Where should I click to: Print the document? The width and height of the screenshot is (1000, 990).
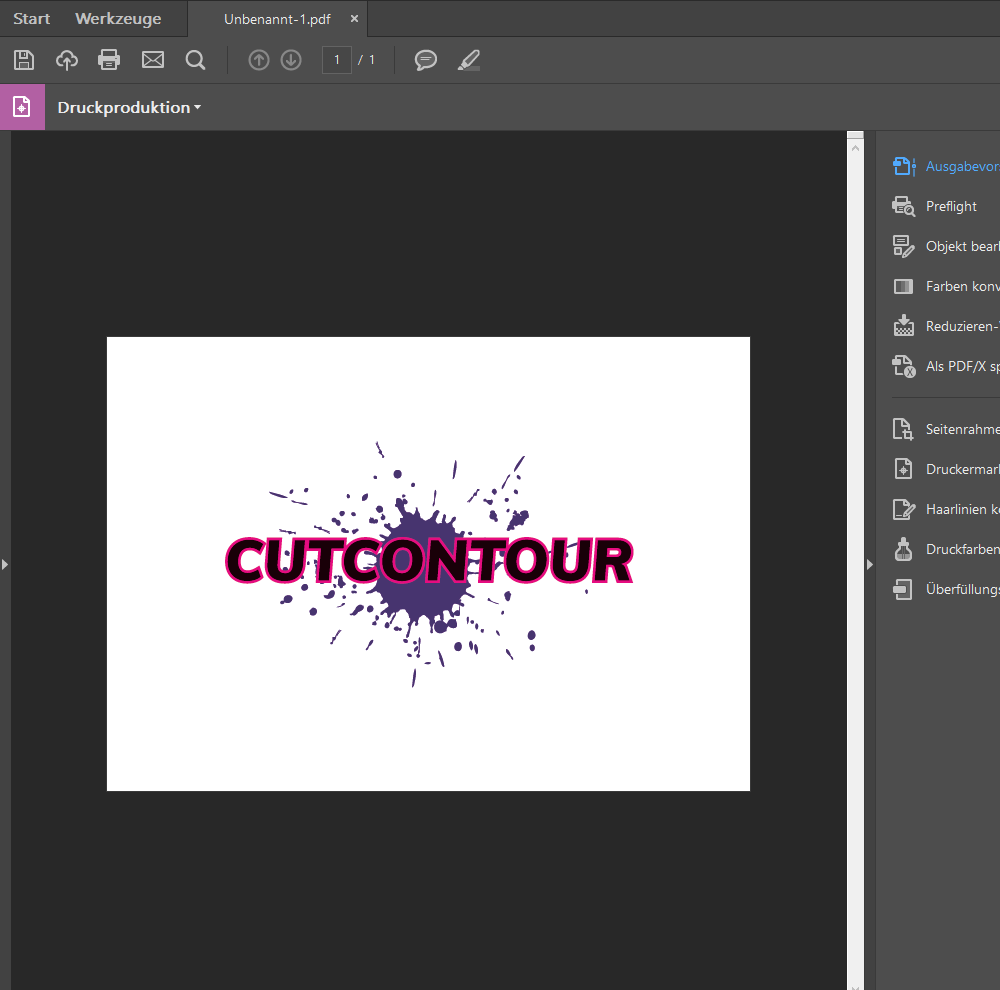click(x=109, y=60)
